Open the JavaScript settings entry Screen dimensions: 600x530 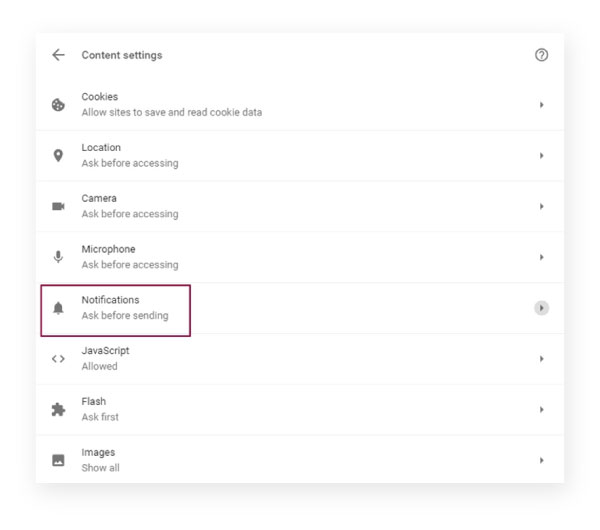pos(300,359)
